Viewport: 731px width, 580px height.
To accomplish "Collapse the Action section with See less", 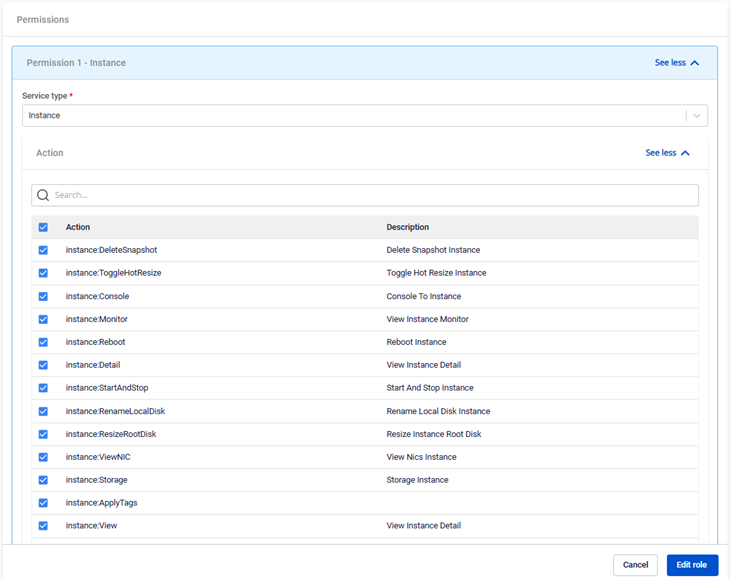I will 667,153.
